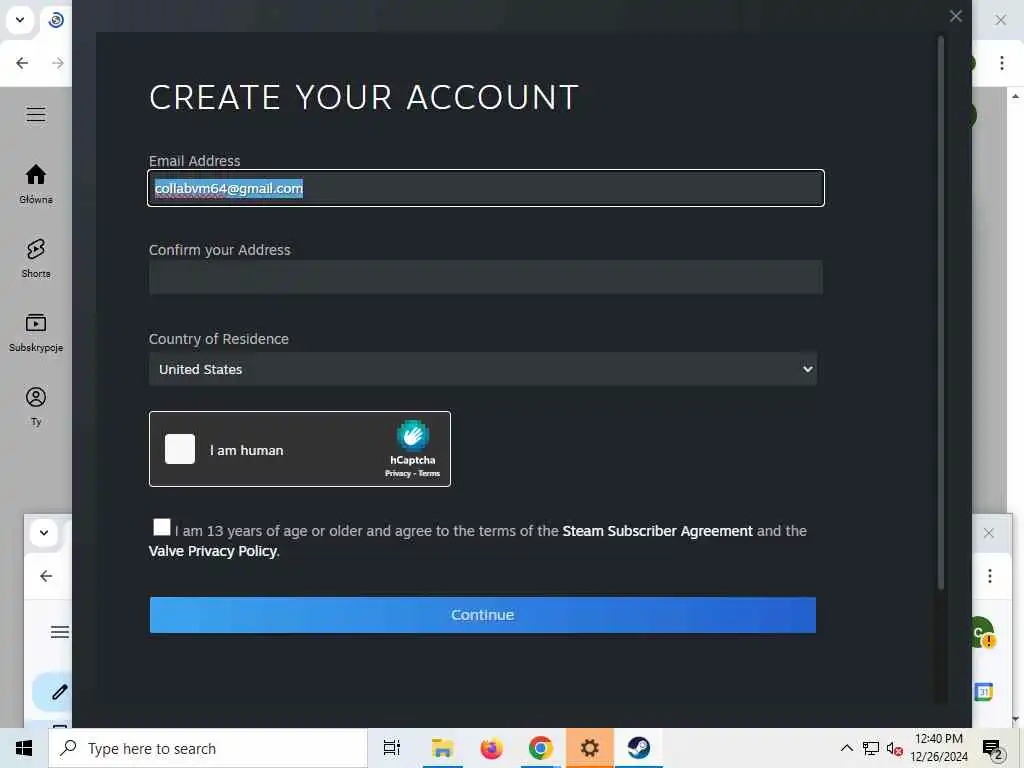Open Firefox from the taskbar

tap(491, 748)
